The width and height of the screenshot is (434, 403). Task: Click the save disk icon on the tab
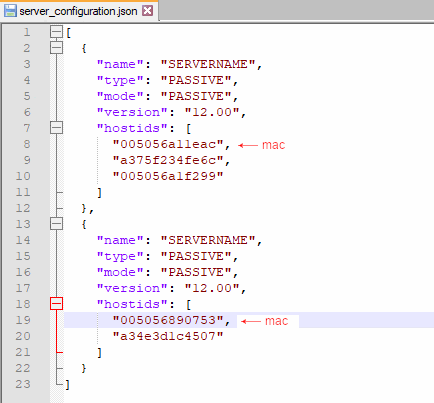pos(10,11)
